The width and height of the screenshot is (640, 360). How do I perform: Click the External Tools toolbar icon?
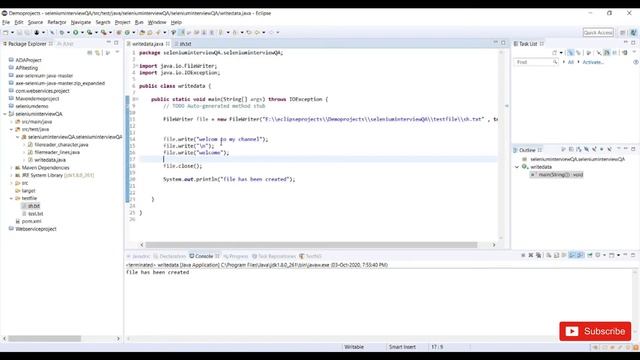click(x=104, y=32)
